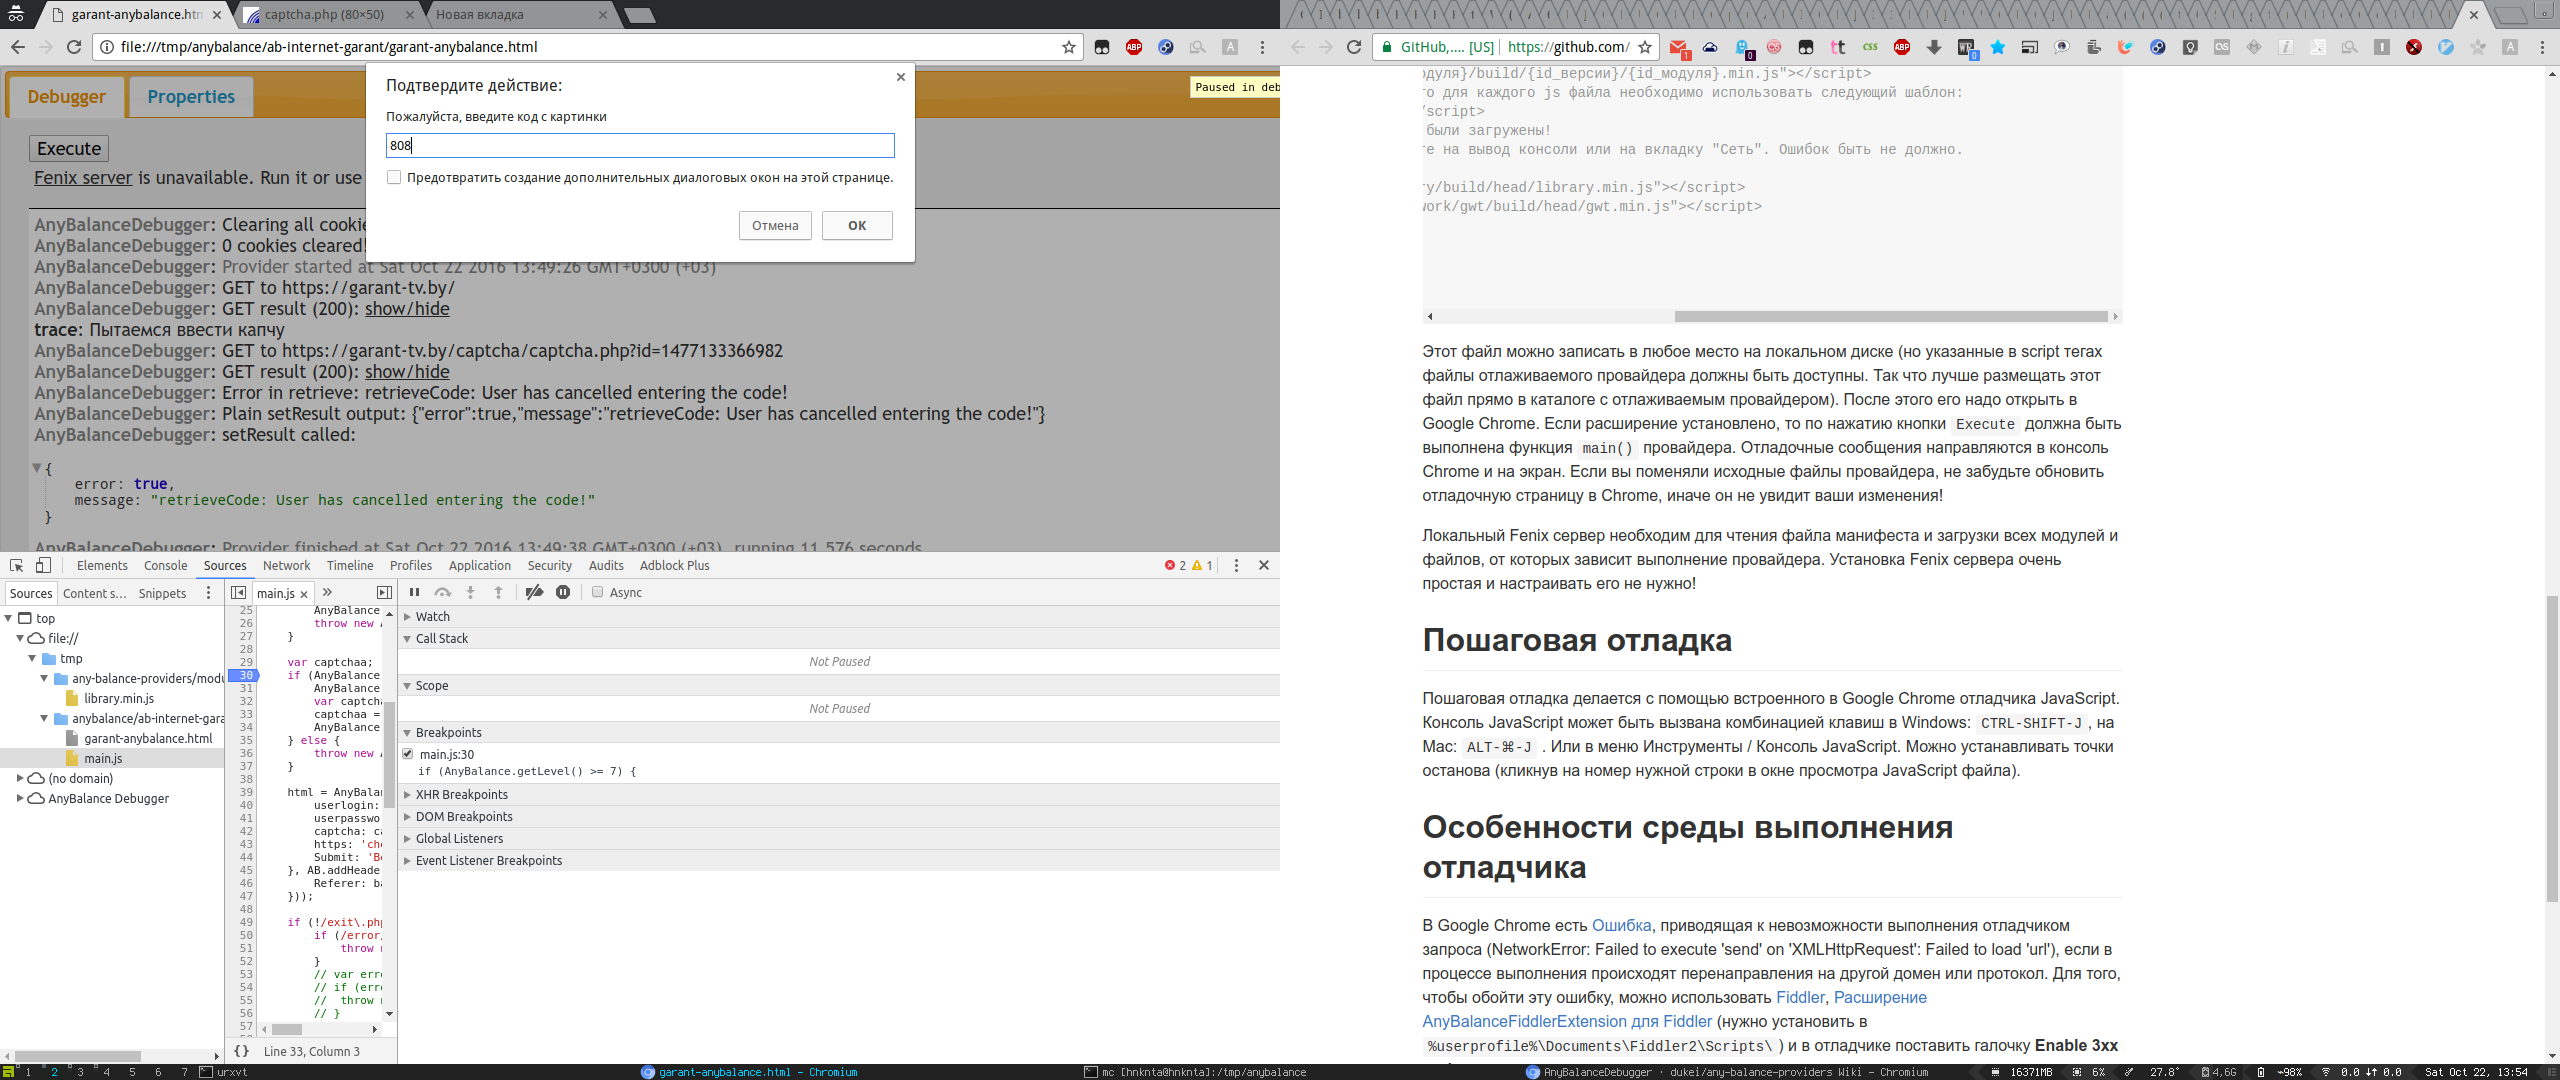The height and width of the screenshot is (1080, 2560).
Task: Select the Snippets navigator tab
Action: click(162, 593)
